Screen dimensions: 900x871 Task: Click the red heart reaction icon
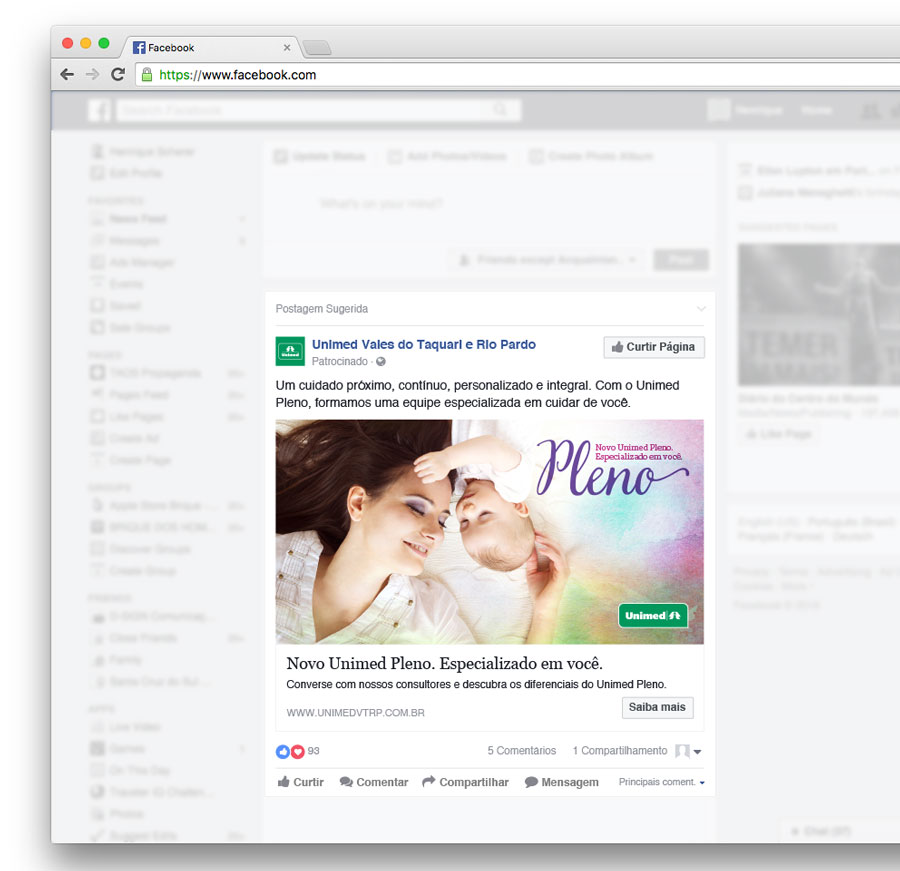coord(297,751)
